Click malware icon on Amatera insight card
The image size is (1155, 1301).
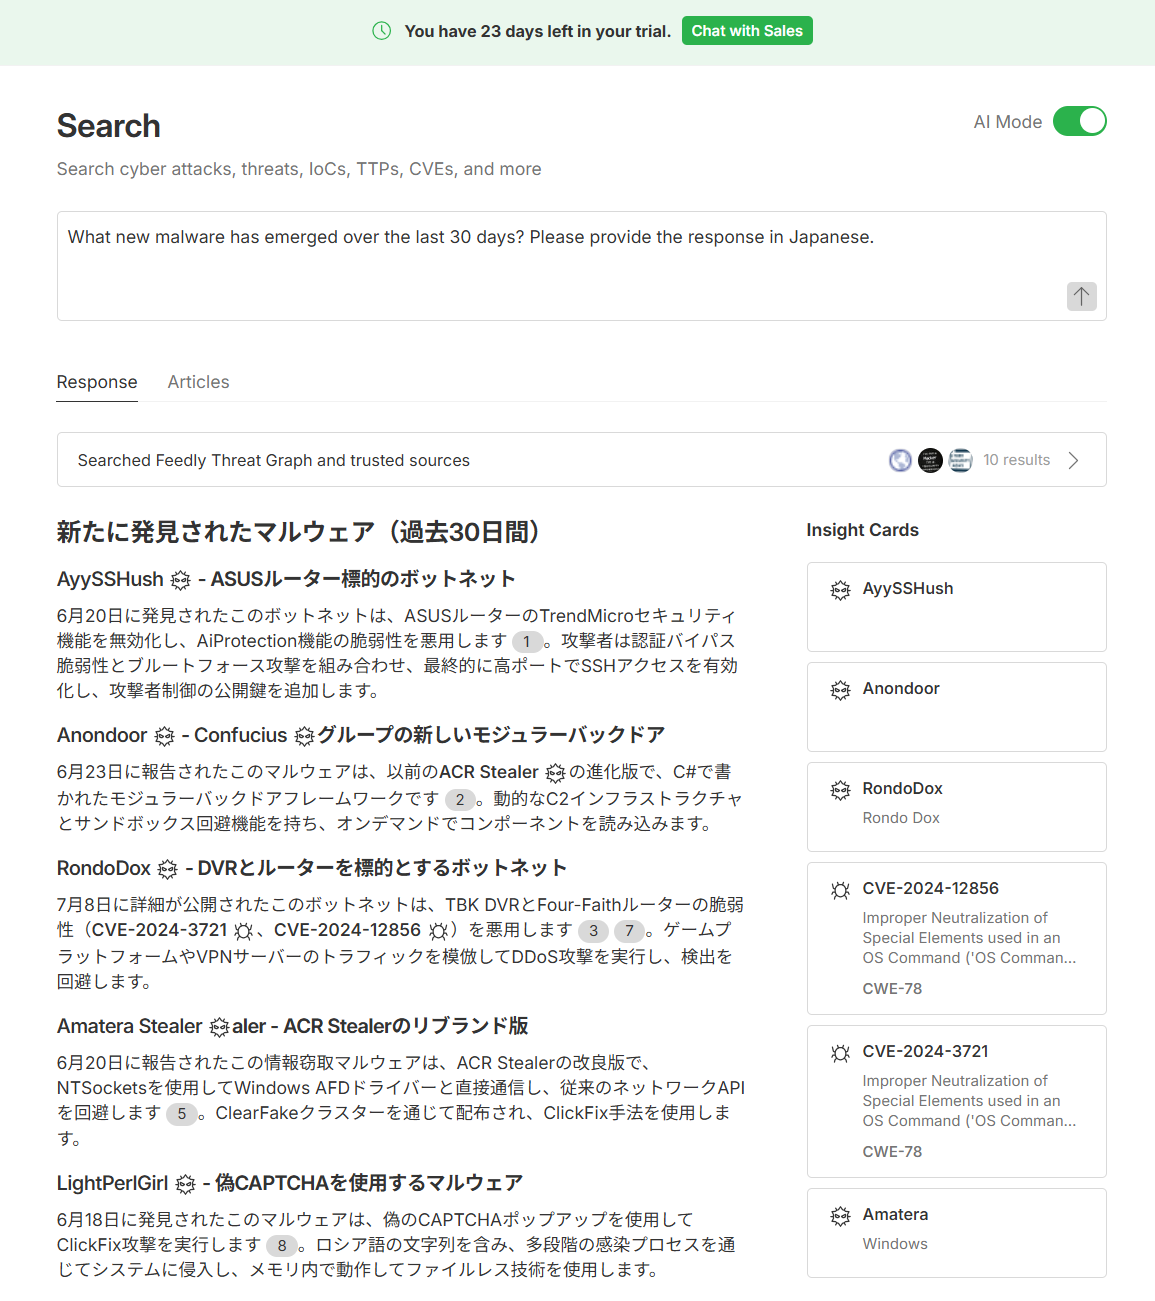pos(840,1216)
